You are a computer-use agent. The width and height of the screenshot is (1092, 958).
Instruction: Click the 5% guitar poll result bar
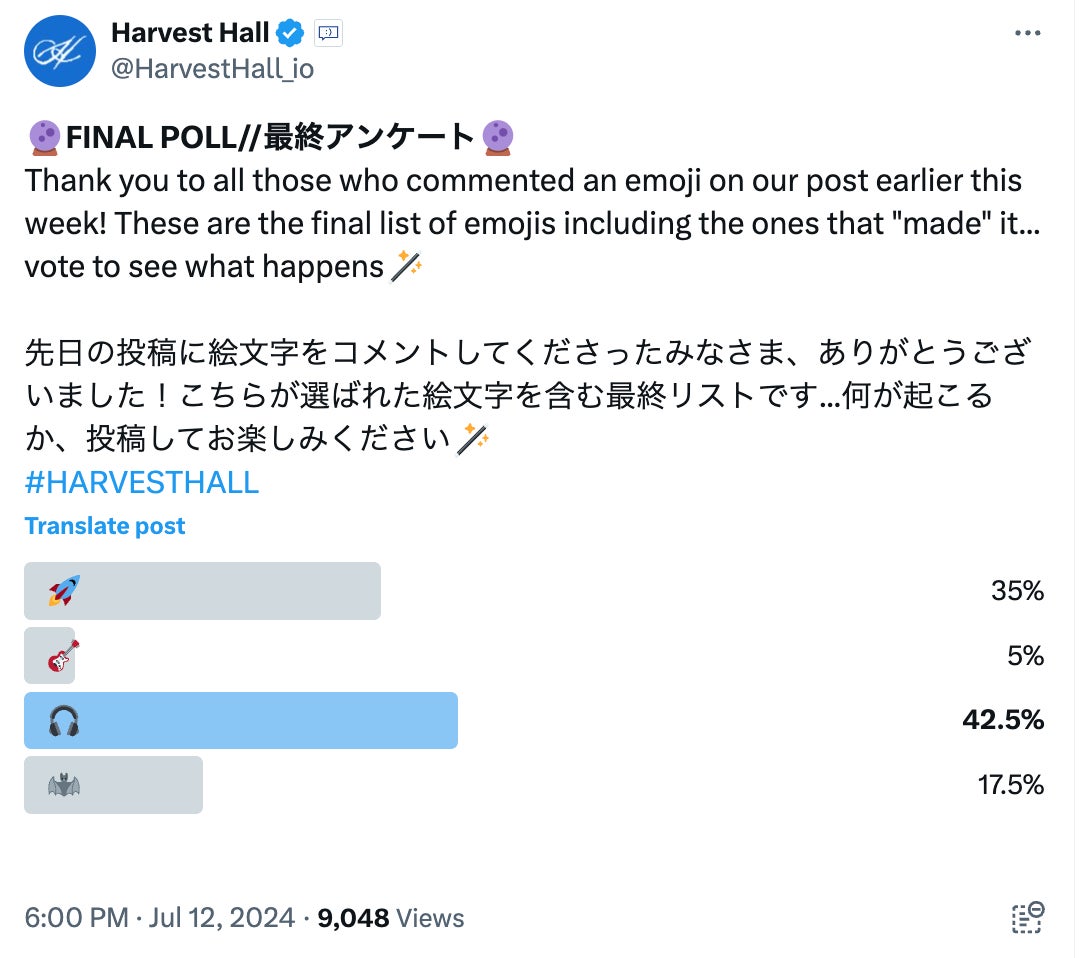(x=49, y=656)
